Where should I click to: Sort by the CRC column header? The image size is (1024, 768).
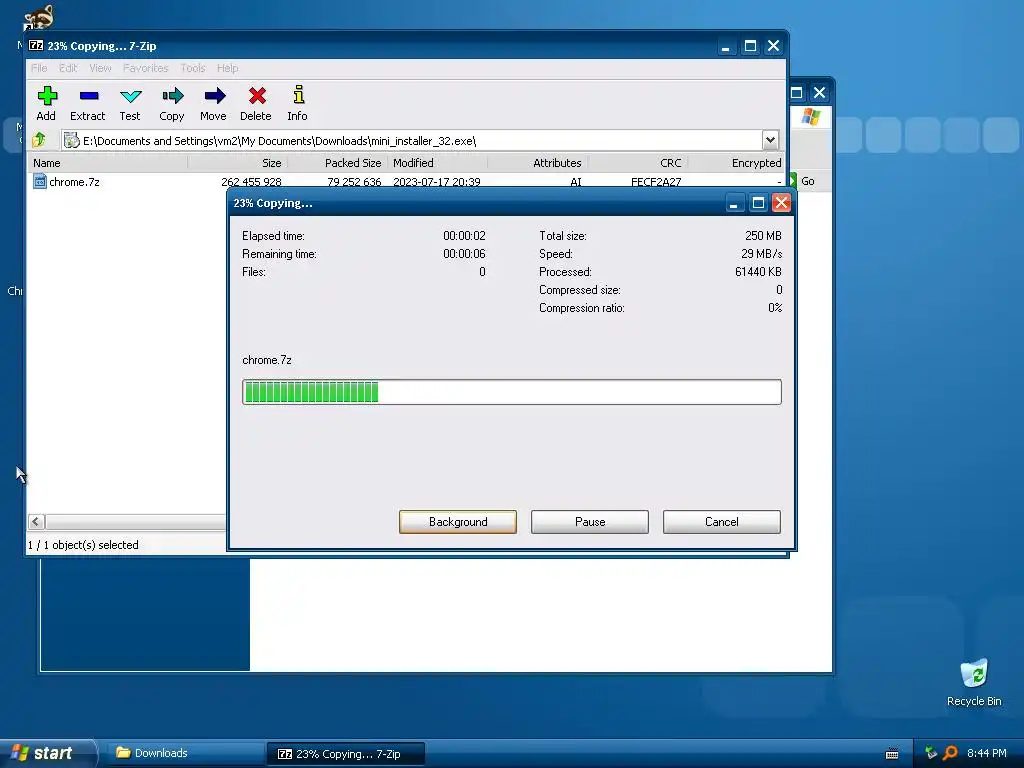coord(637,163)
